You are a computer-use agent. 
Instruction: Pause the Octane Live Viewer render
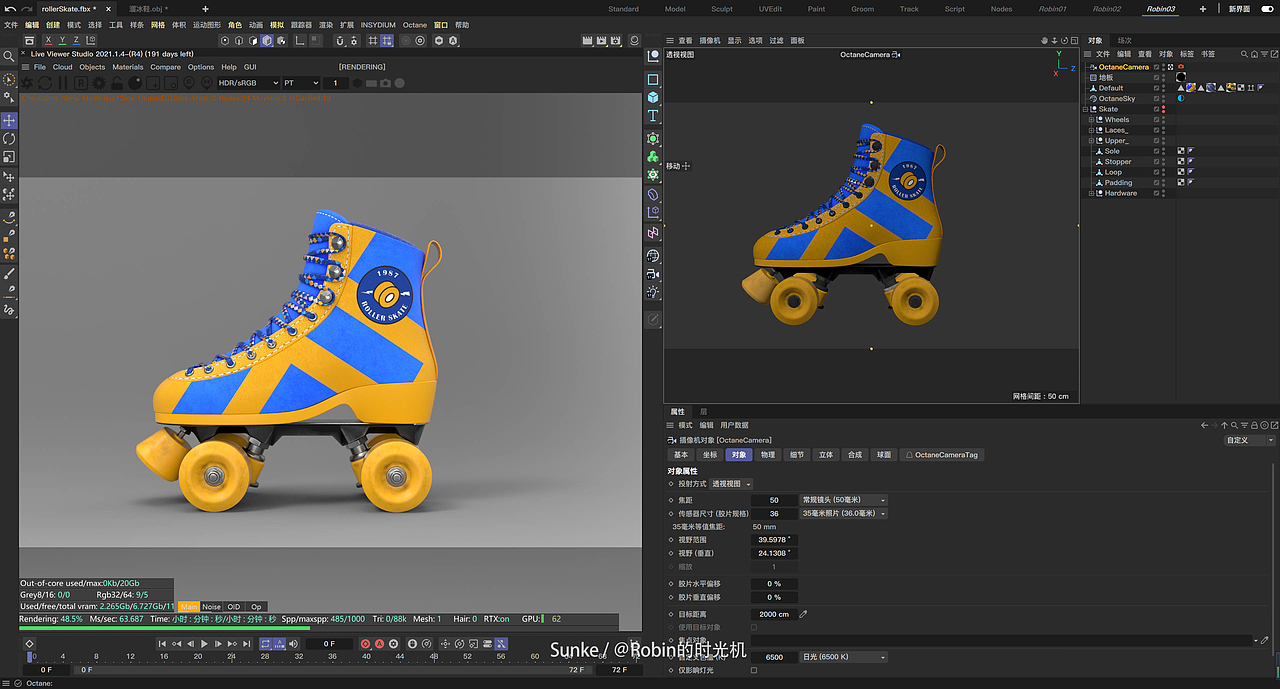(x=63, y=83)
